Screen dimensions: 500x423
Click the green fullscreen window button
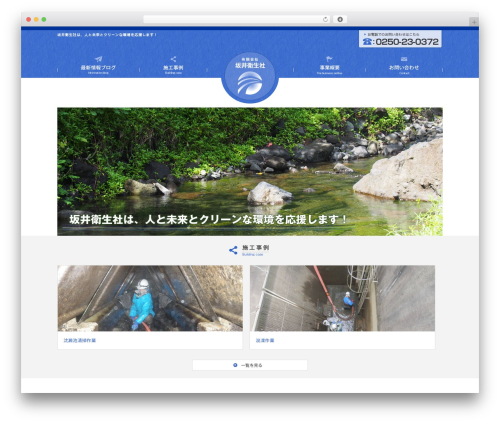pos(44,20)
